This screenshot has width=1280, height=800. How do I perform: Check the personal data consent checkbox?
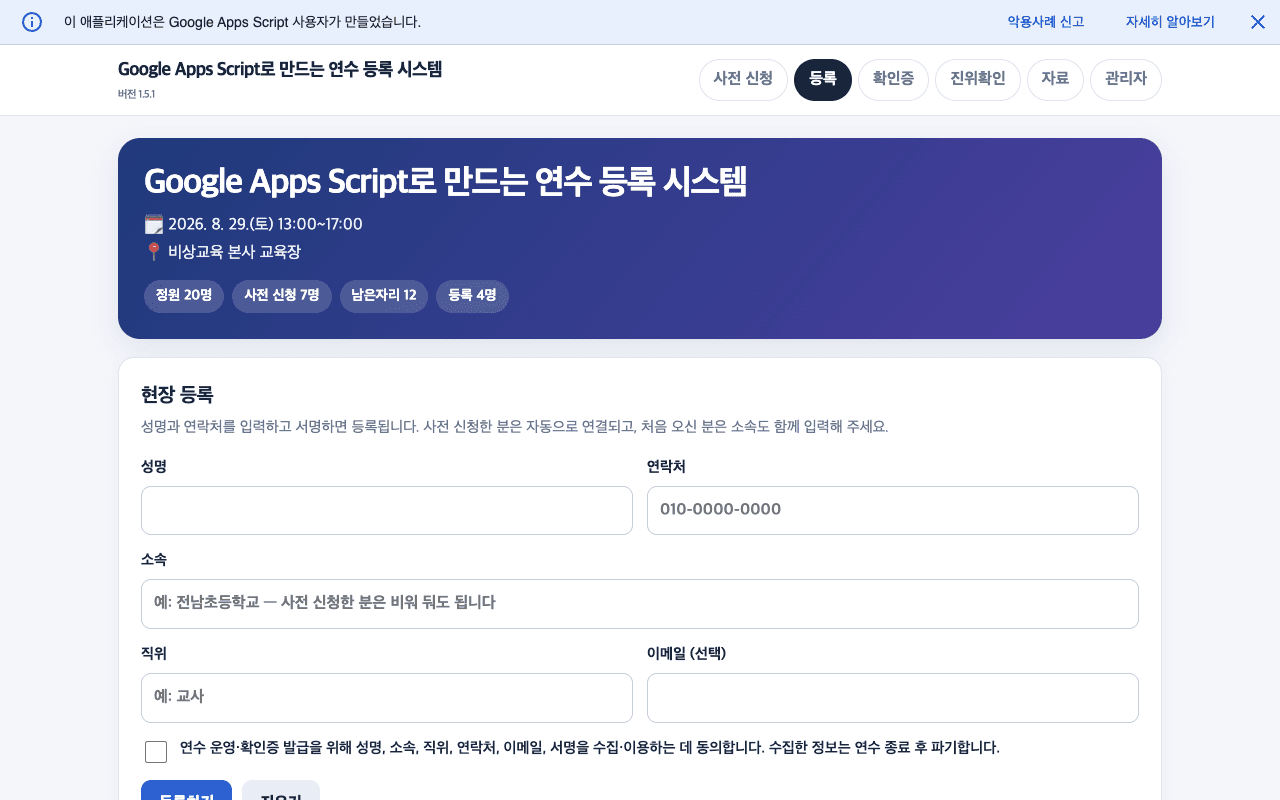[x=156, y=752]
